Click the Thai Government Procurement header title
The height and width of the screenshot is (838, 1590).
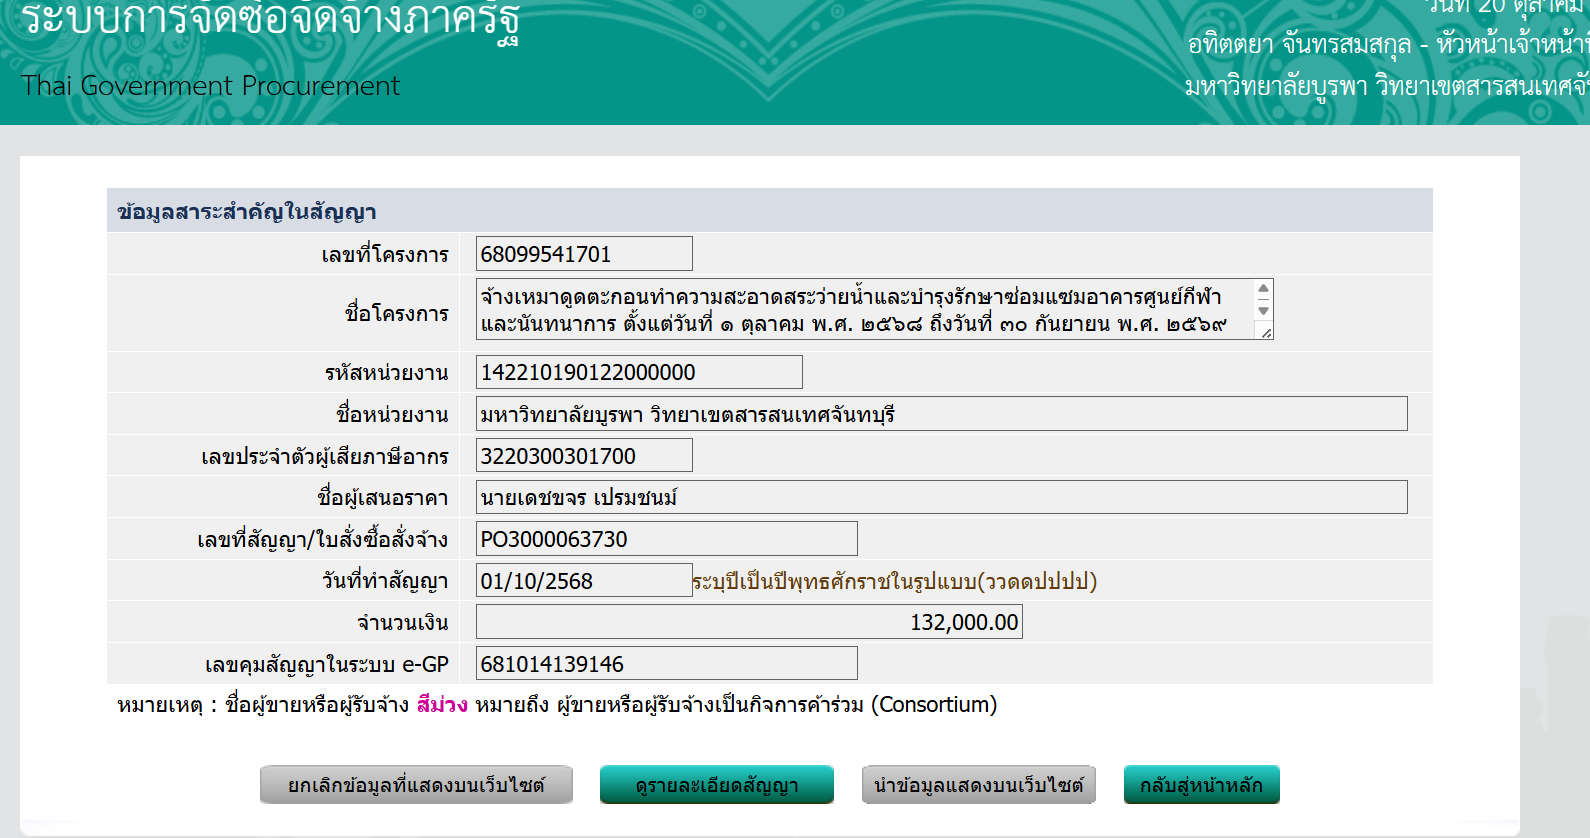click(x=210, y=86)
